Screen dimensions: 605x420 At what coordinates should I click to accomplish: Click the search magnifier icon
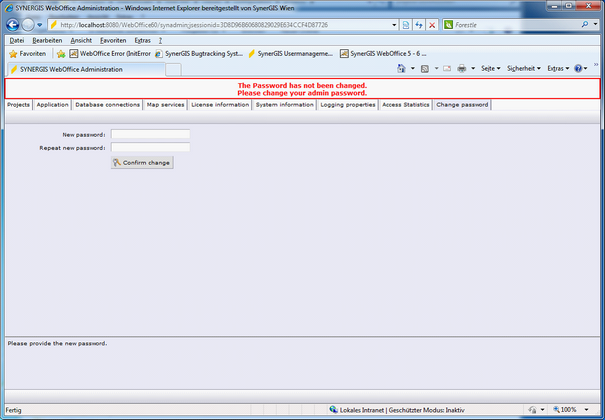tap(585, 25)
